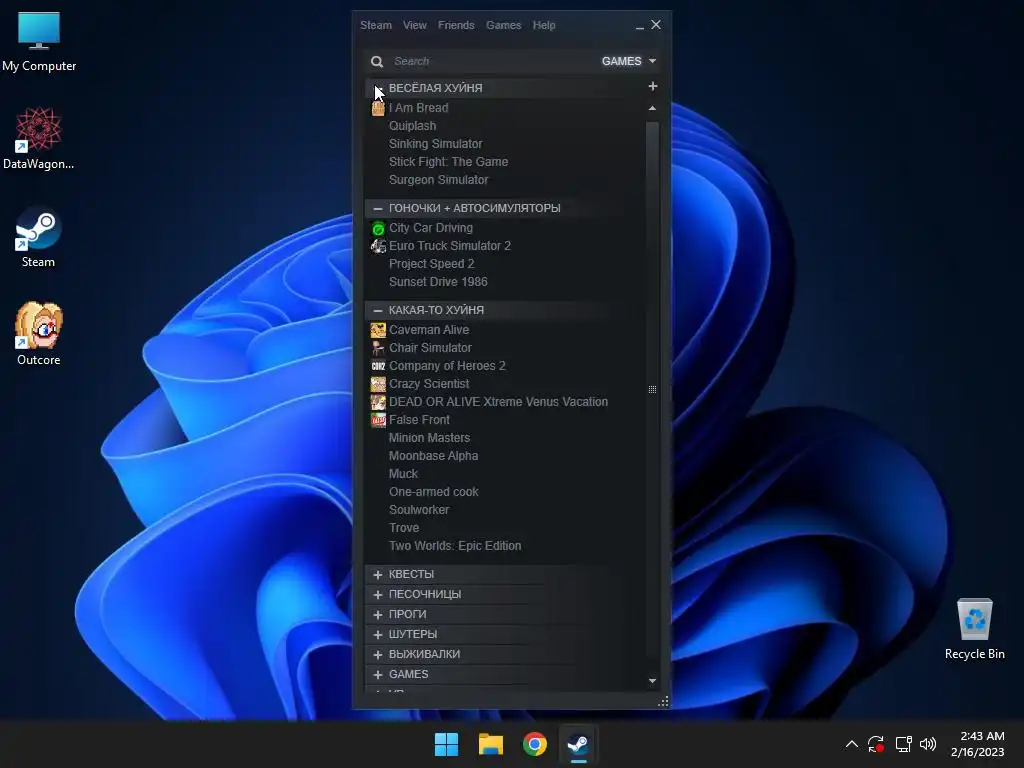This screenshot has width=1024, height=768.
Task: Open the Games menu
Action: click(504, 25)
